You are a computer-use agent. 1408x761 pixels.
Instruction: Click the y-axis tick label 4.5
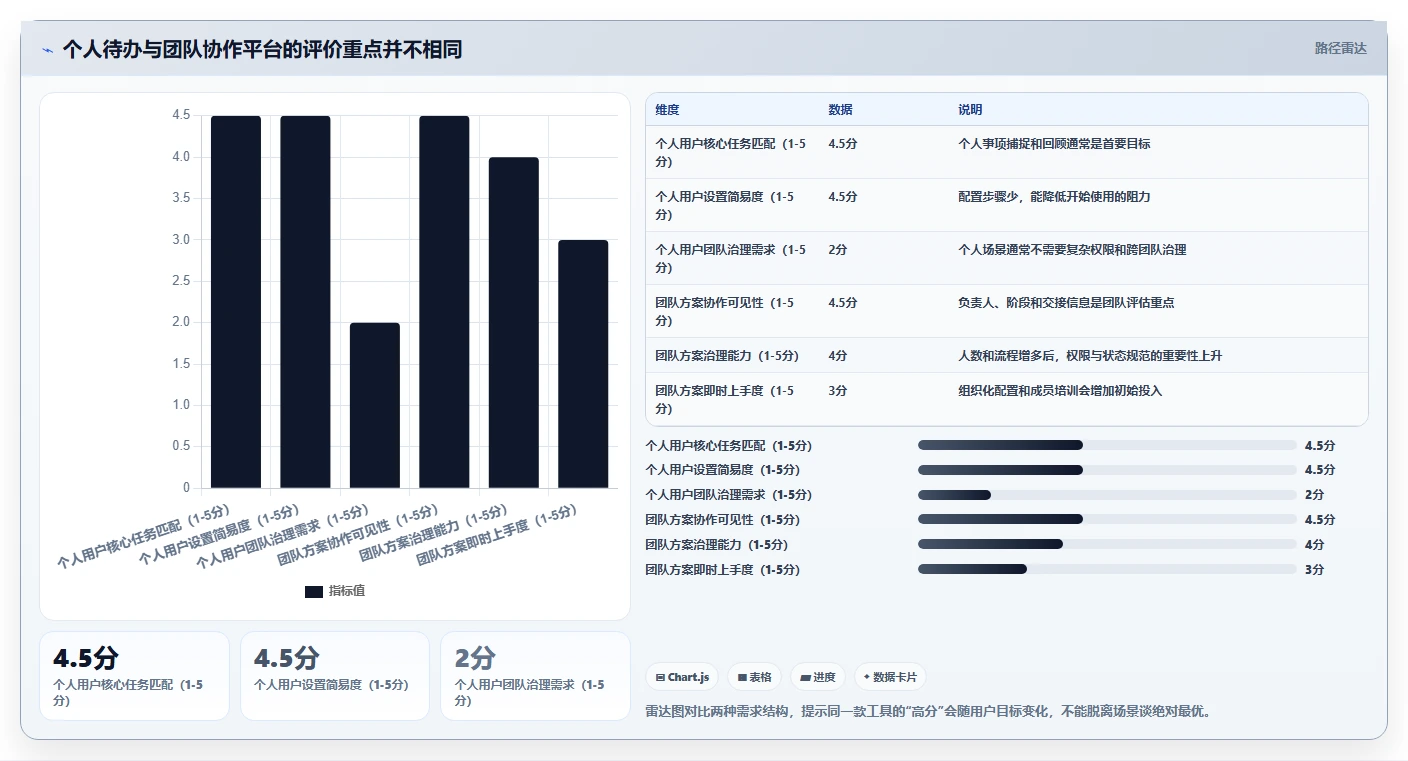coord(181,116)
